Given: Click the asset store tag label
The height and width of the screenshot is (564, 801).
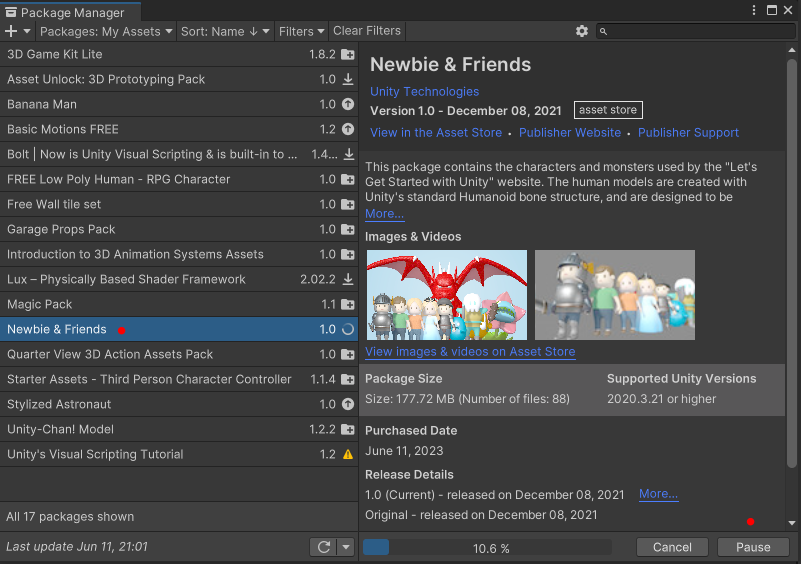Looking at the screenshot, I should [608, 110].
